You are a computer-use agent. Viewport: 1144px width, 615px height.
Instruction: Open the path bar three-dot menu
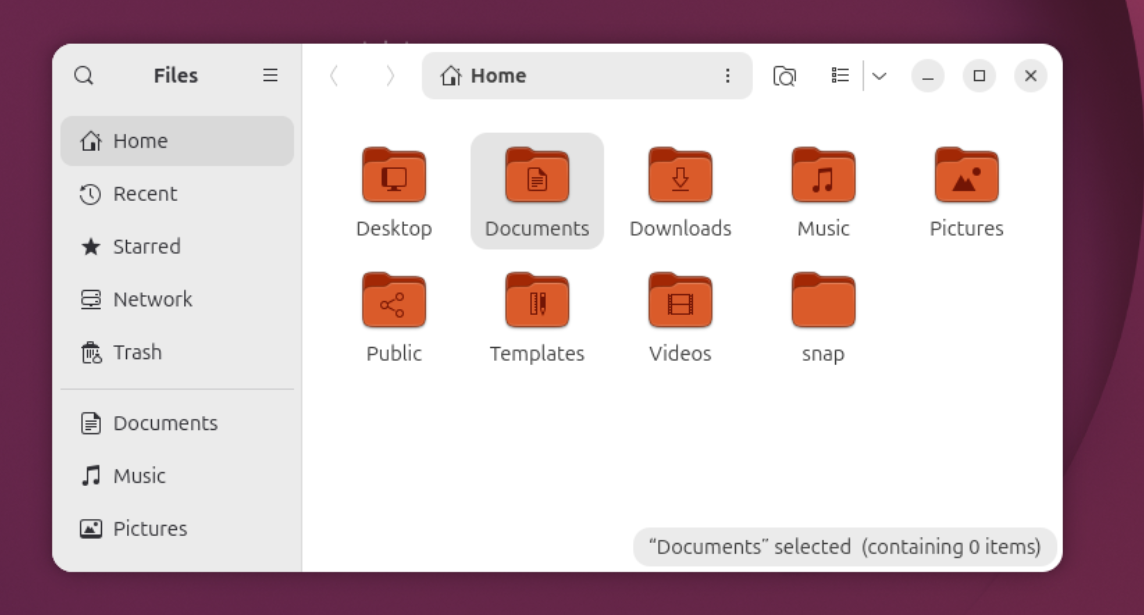coord(727,76)
